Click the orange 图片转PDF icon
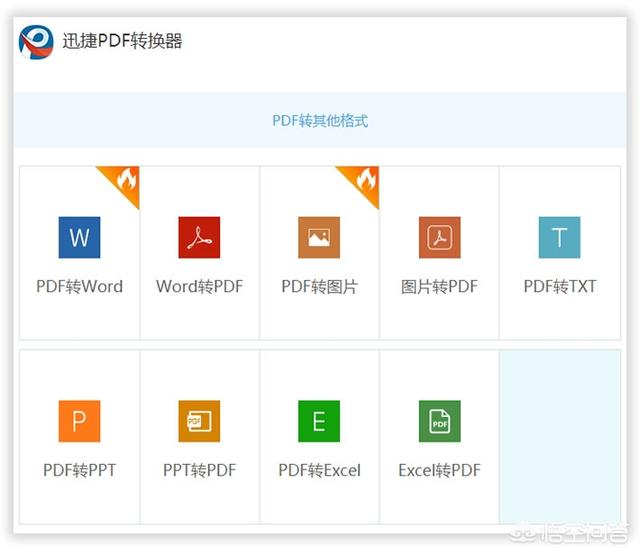The height and width of the screenshot is (555, 640). tap(439, 238)
